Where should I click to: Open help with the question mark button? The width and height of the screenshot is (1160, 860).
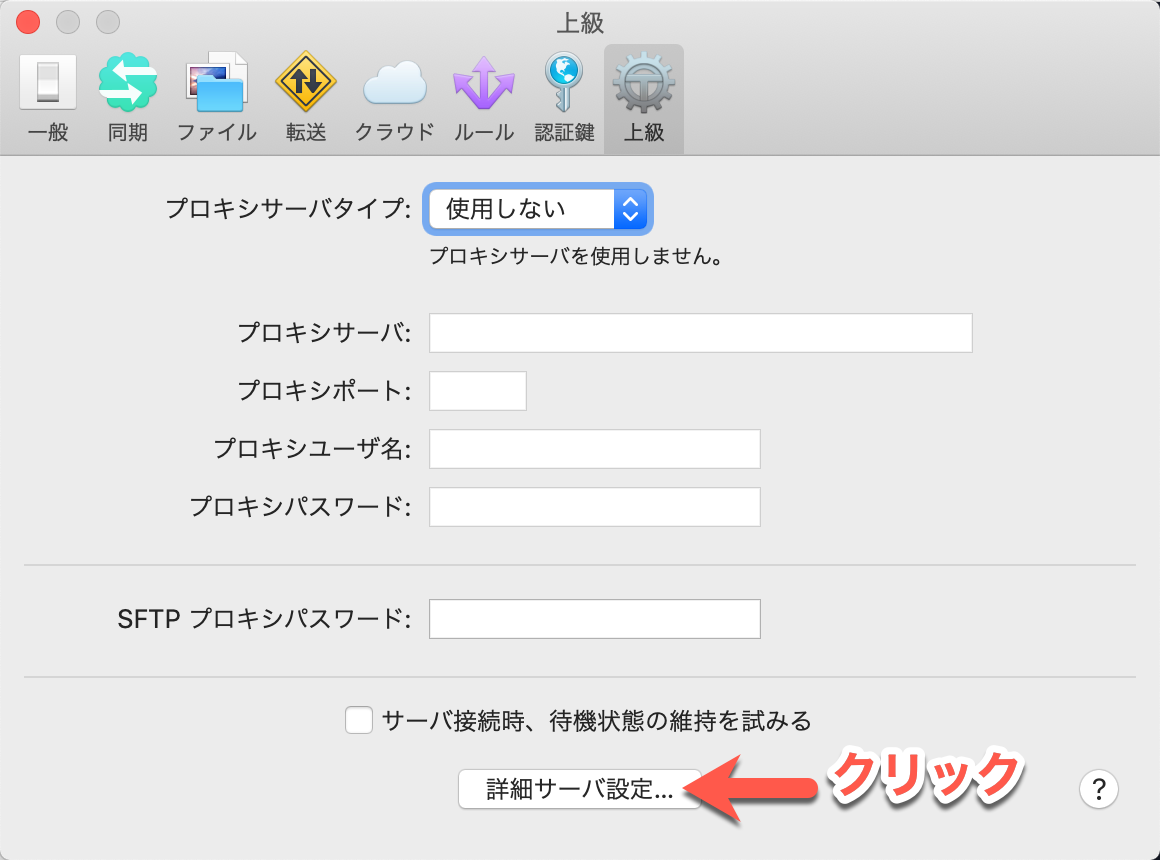[x=1099, y=789]
